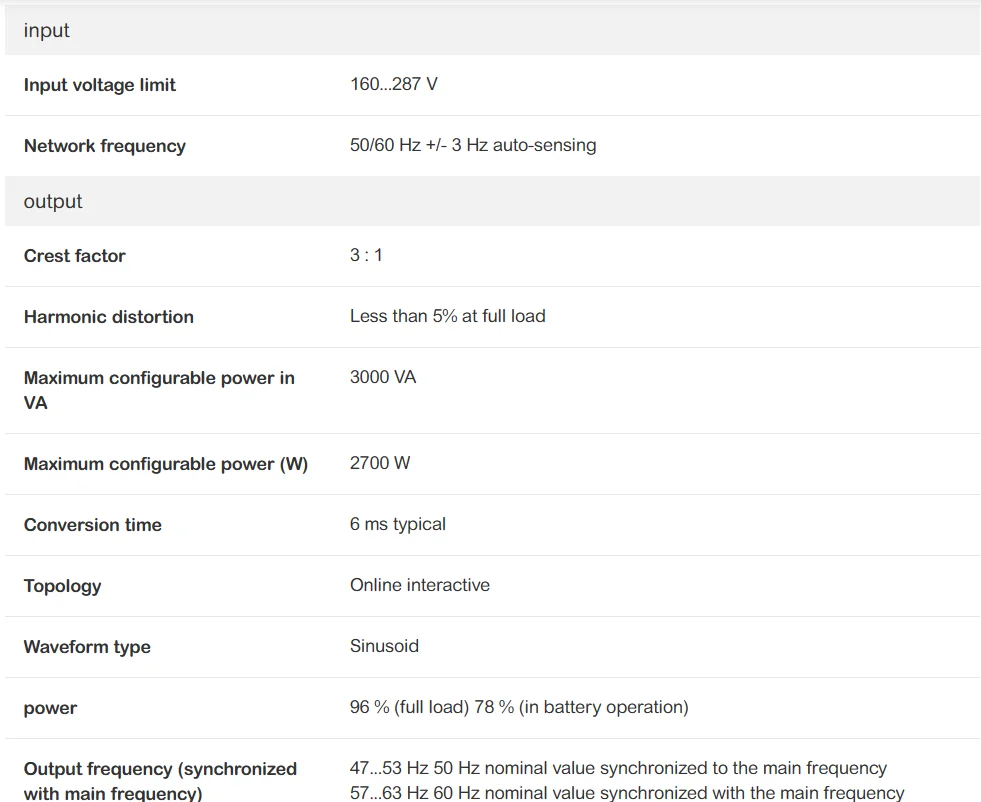Image resolution: width=981 pixels, height=802 pixels.
Task: Click "Less than 5% at full load" text
Action: tap(447, 316)
